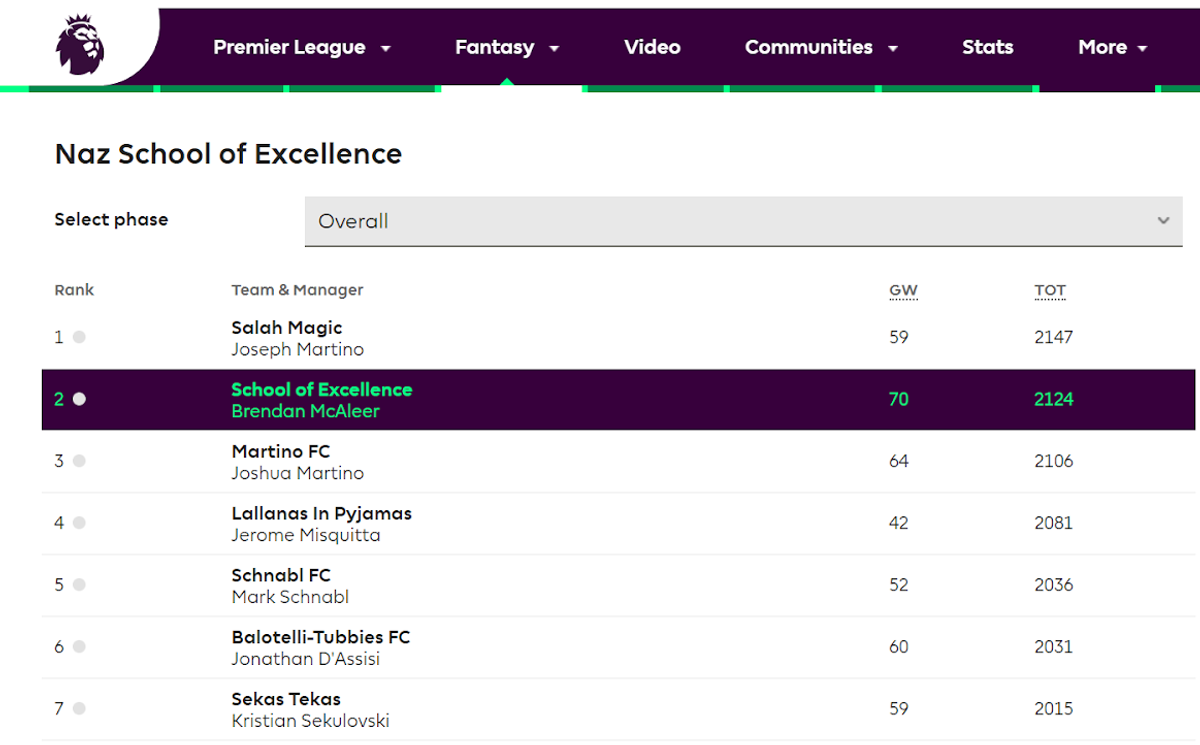Screen dimensions: 1200x745
Task: Click total score 2124 for School of Excellence
Action: point(1054,399)
